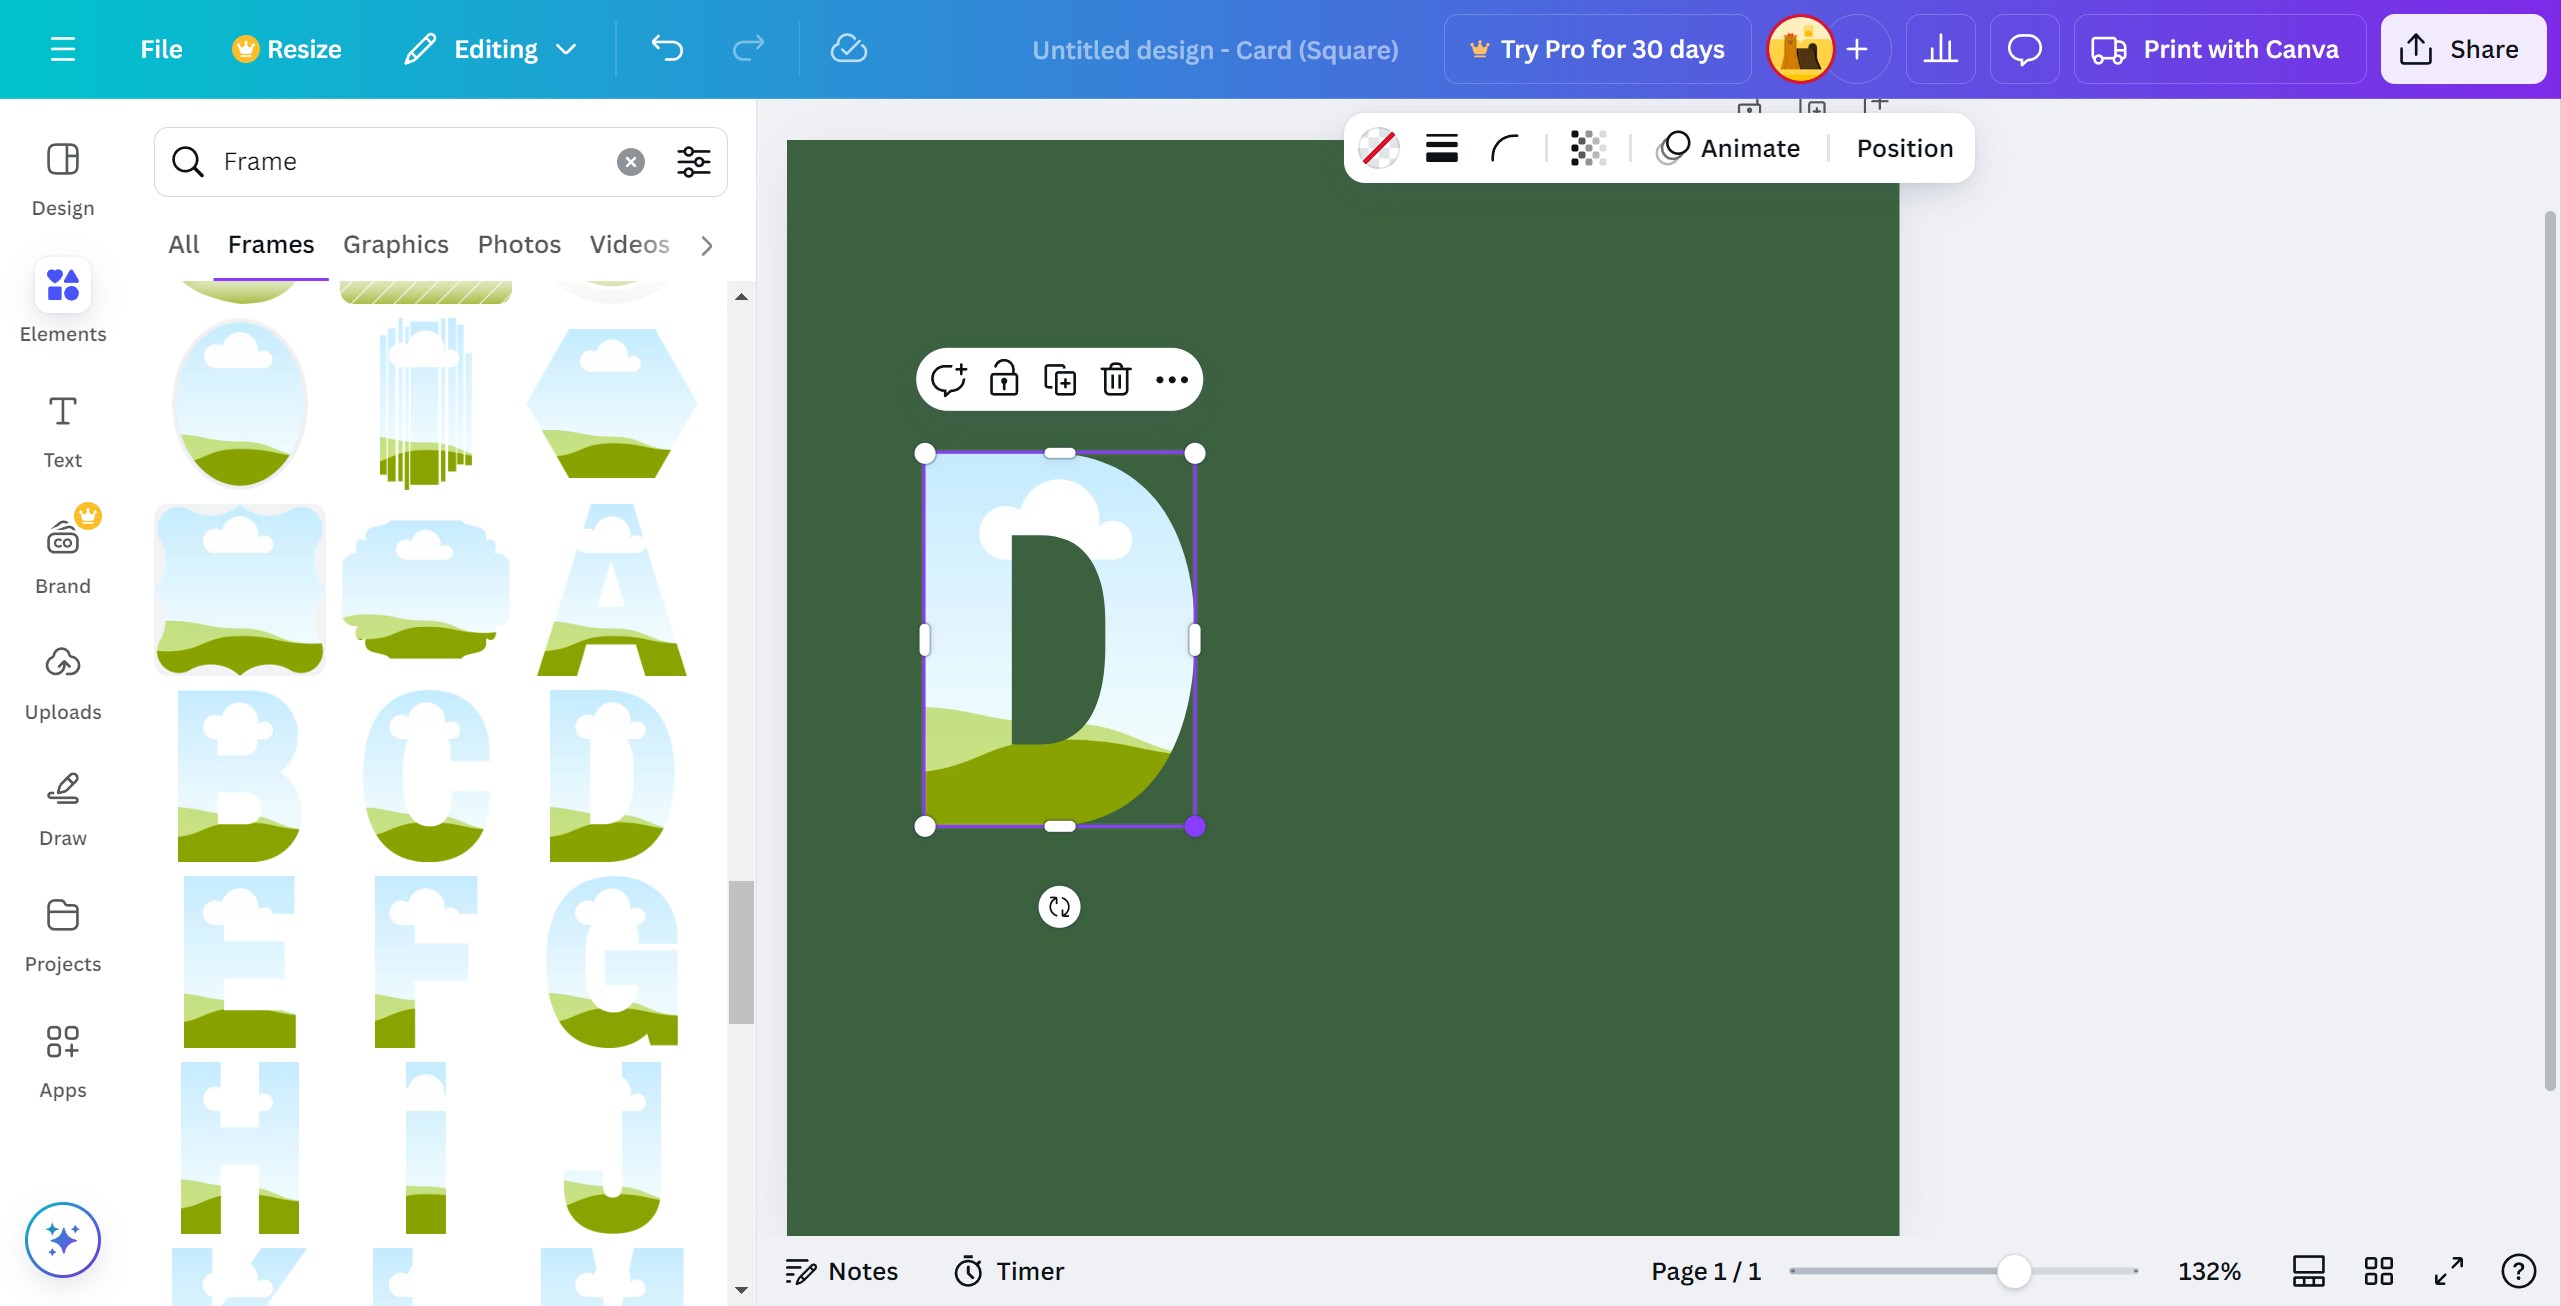Image resolution: width=2561 pixels, height=1306 pixels.
Task: Delete the selected frame with trash icon
Action: [x=1116, y=379]
